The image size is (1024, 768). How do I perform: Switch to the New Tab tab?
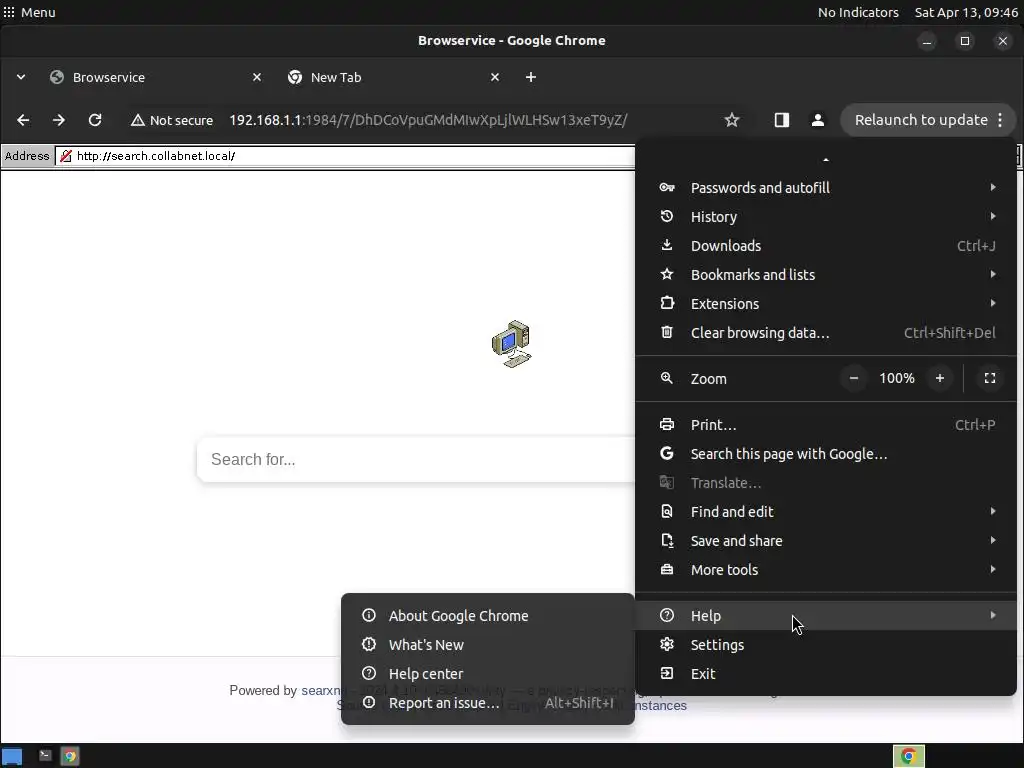click(394, 77)
